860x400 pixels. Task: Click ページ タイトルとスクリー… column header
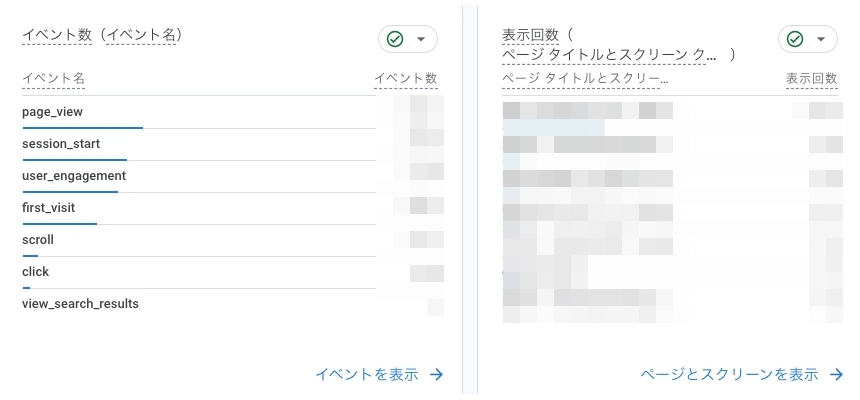(585, 79)
